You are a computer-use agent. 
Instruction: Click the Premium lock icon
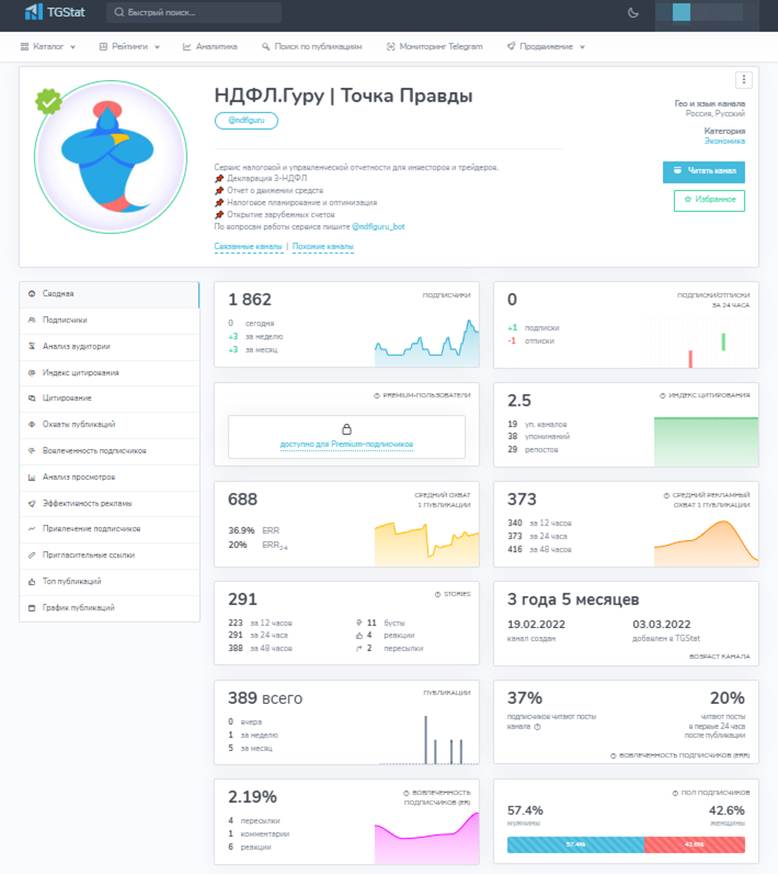(x=347, y=429)
